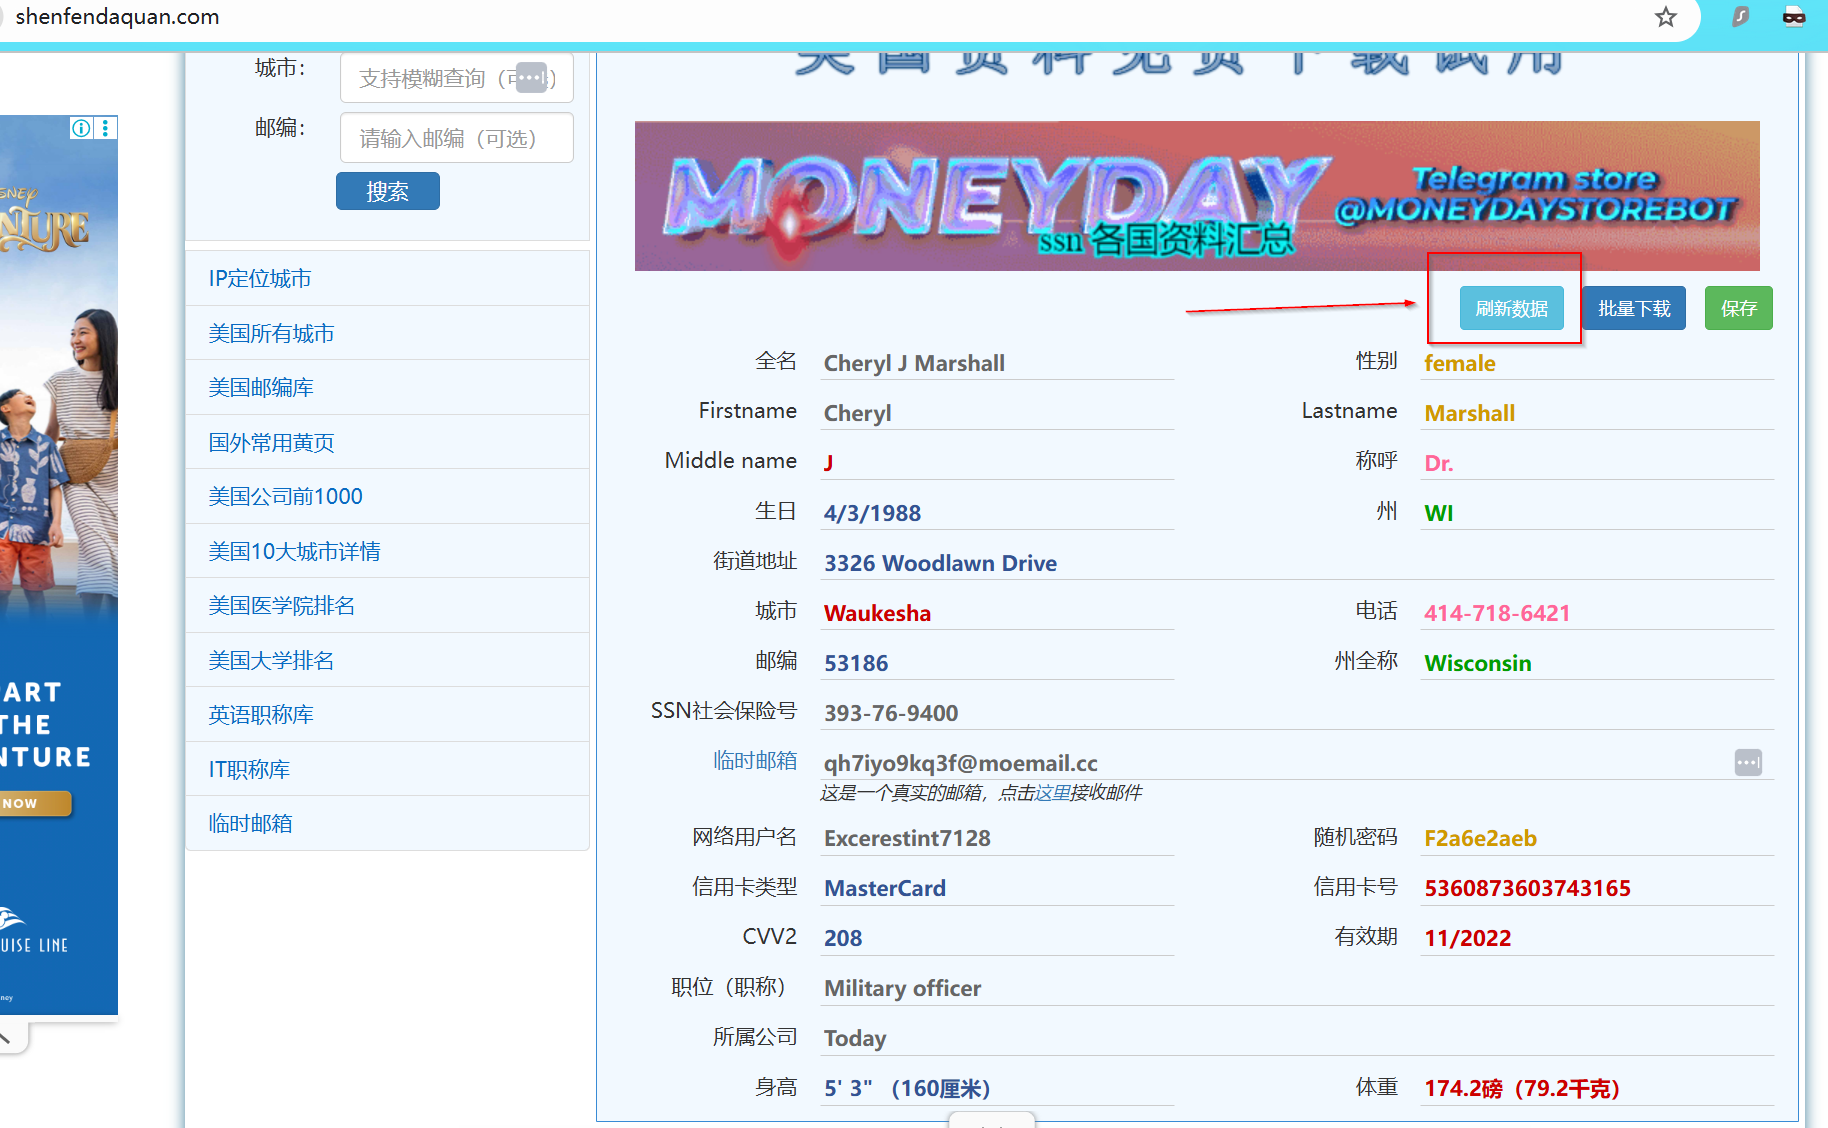This screenshot has height=1128, width=1828.
Task: Click the card number 5360873603743165
Action: pyautogui.click(x=1597, y=888)
